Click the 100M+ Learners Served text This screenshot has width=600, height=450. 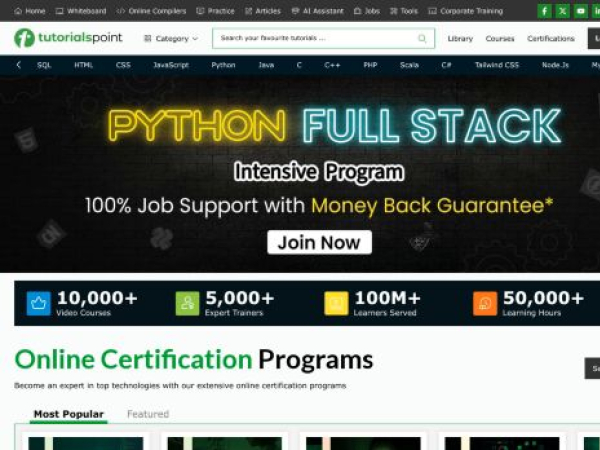[387, 303]
